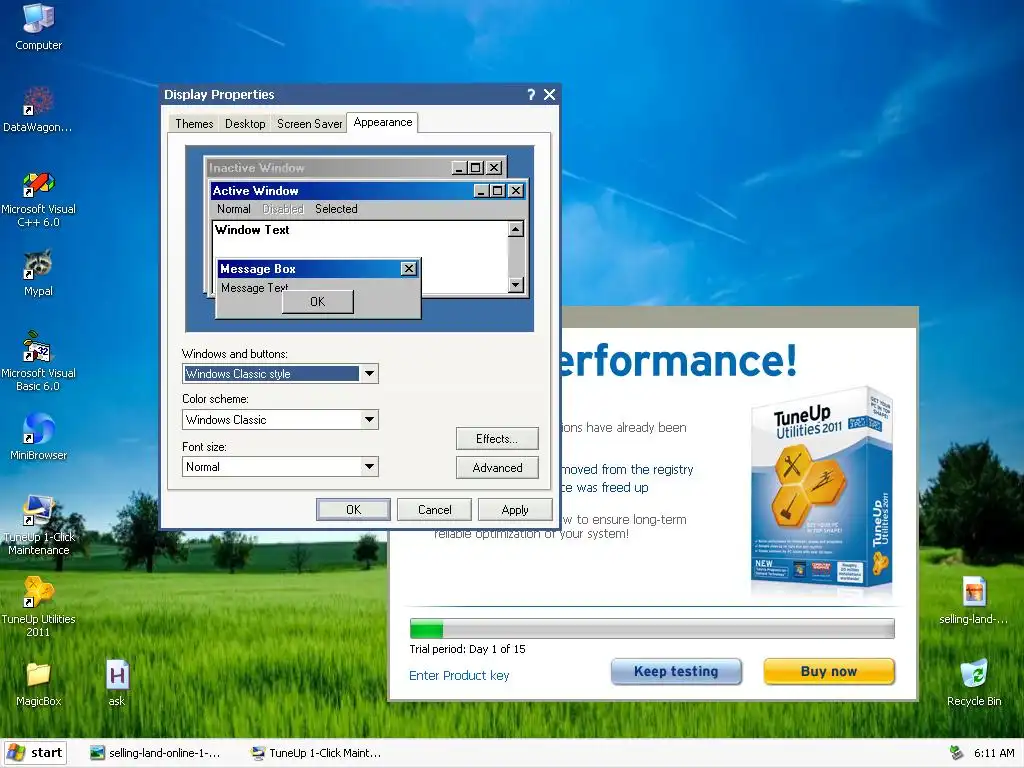Viewport: 1024px width, 768px height.
Task: Click the 6:11 AM taskbar clock
Action: [x=994, y=753]
